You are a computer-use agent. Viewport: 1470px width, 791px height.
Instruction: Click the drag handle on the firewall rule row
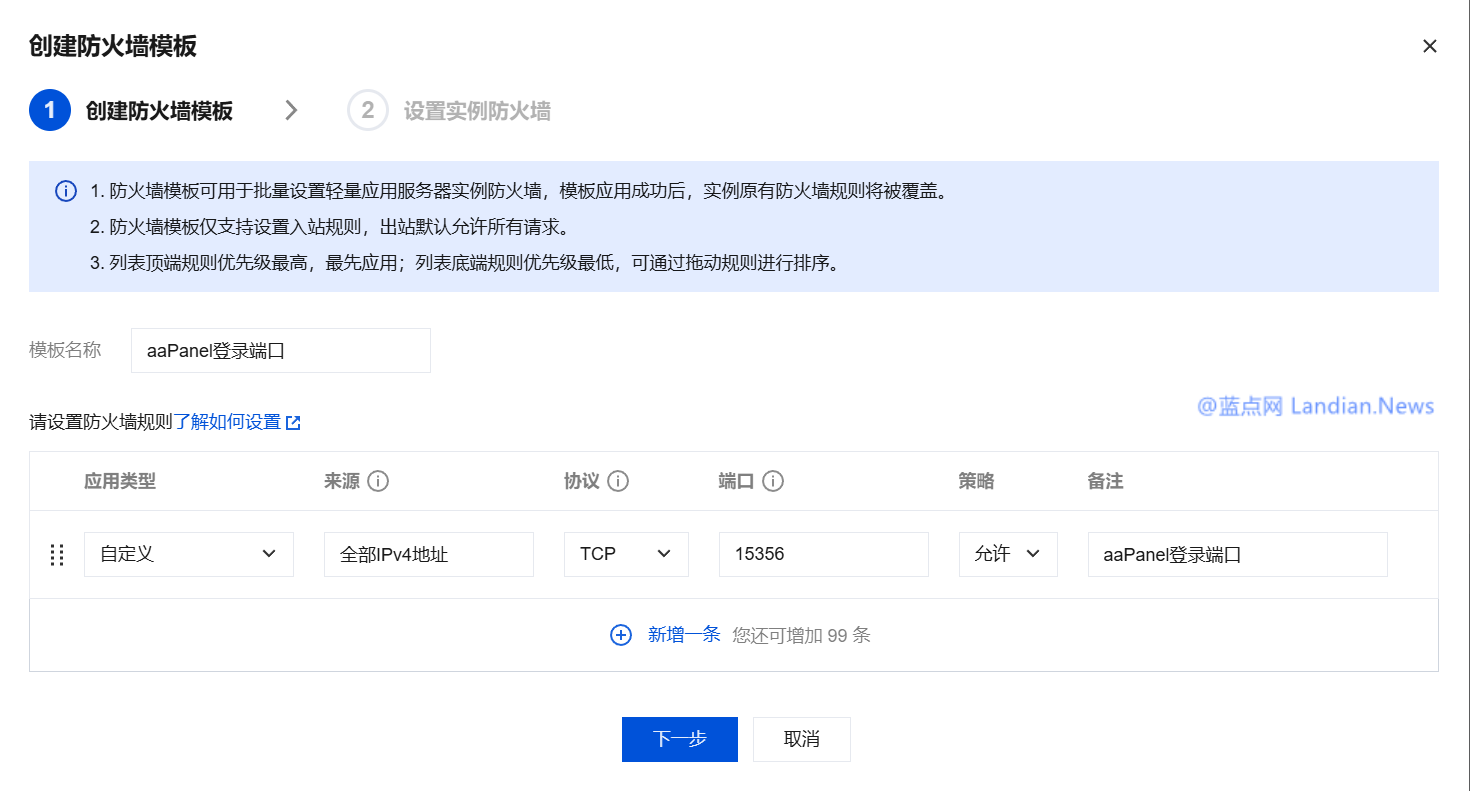57,555
